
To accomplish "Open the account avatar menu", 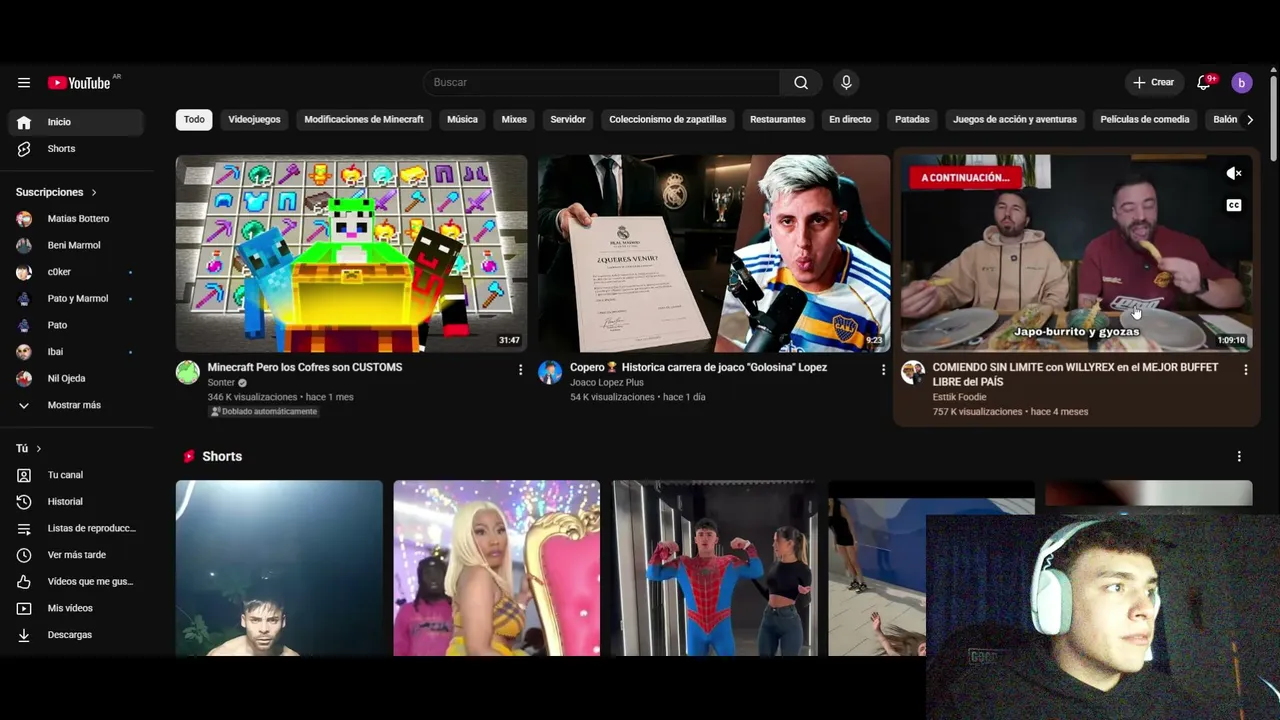I will click(1241, 83).
